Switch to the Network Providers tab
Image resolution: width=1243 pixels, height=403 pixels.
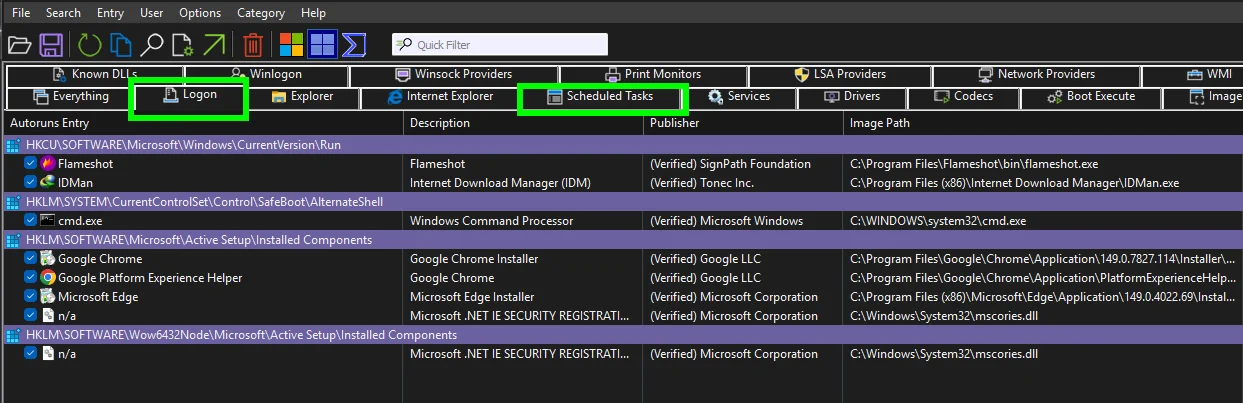click(1036, 75)
